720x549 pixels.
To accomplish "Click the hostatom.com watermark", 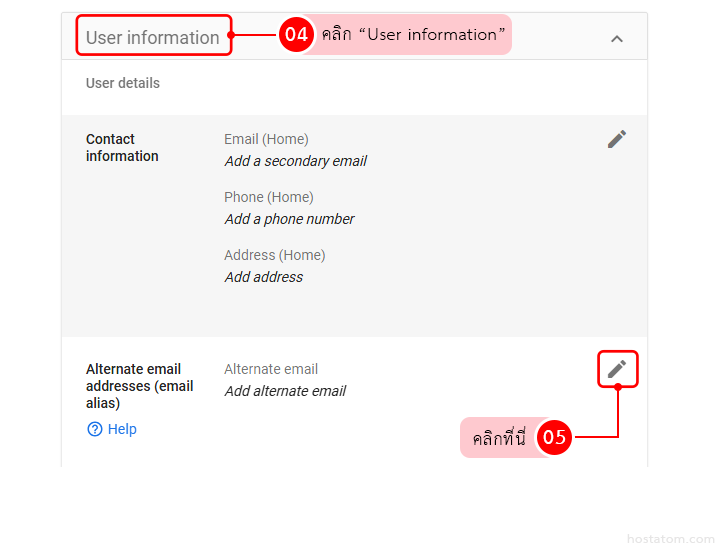I will click(669, 539).
